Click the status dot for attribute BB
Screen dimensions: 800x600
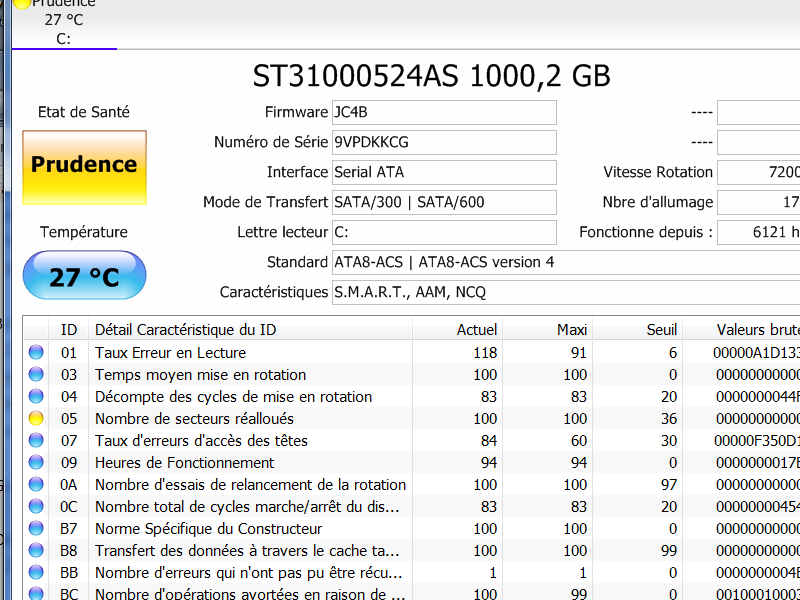pyautogui.click(x=36, y=572)
